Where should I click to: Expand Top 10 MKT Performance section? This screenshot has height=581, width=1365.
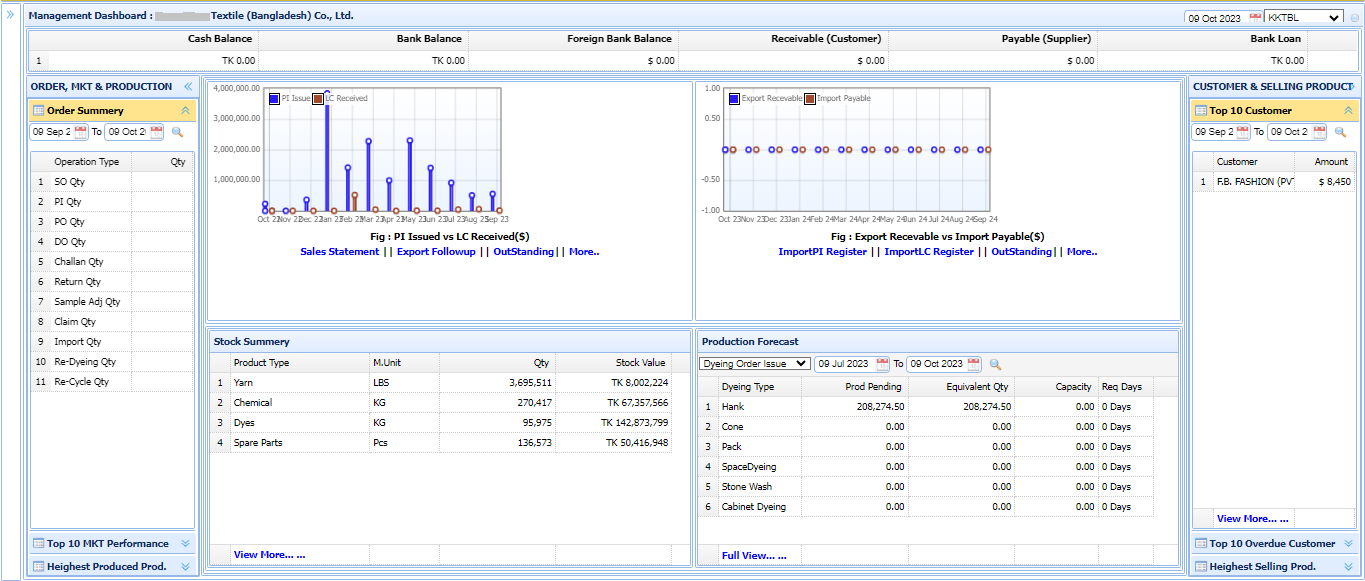pos(185,544)
